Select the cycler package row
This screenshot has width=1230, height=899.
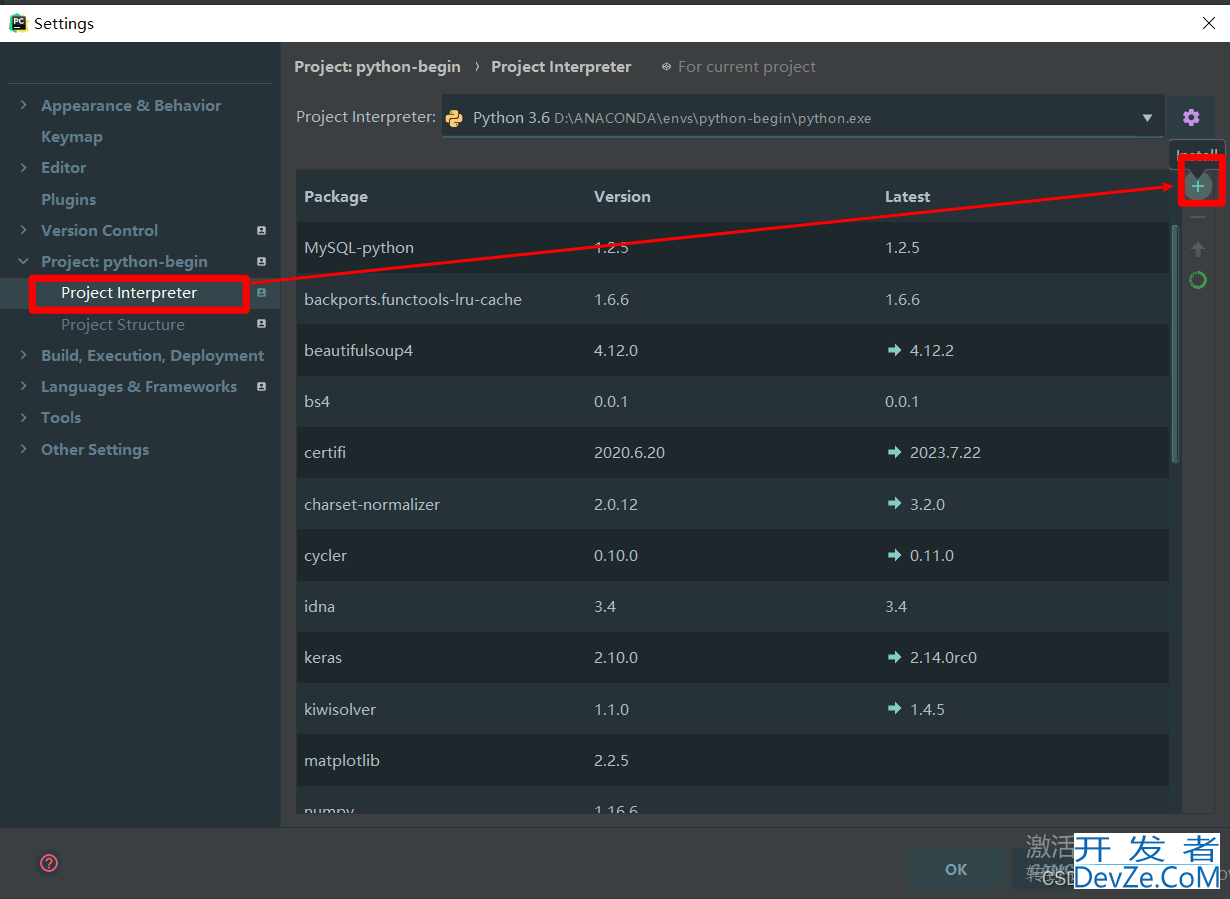(x=732, y=556)
